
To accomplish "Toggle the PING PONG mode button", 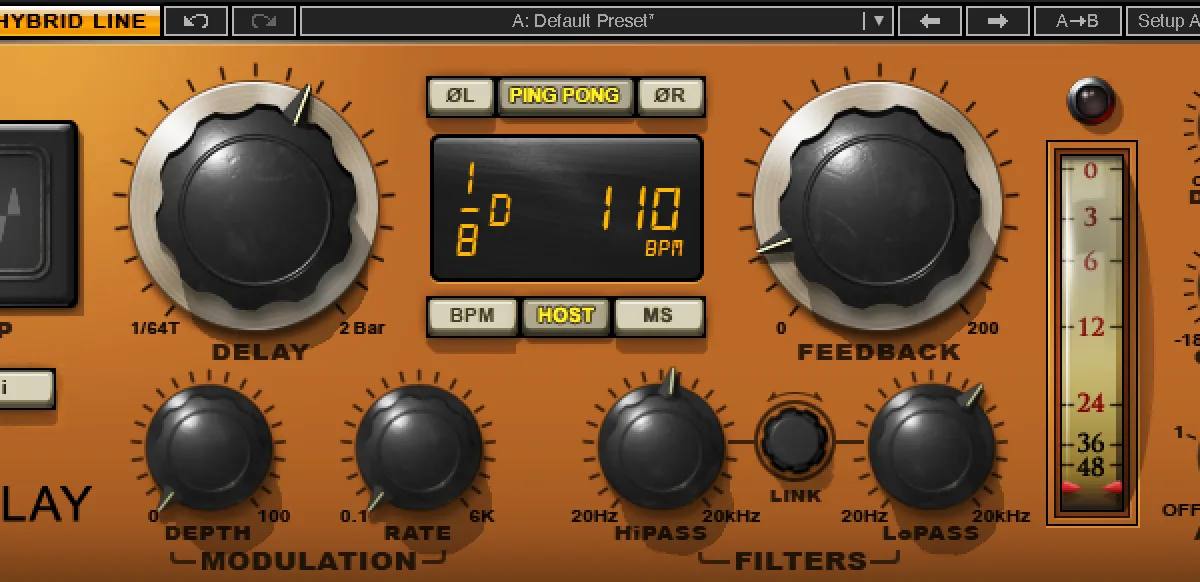I will pos(565,96).
